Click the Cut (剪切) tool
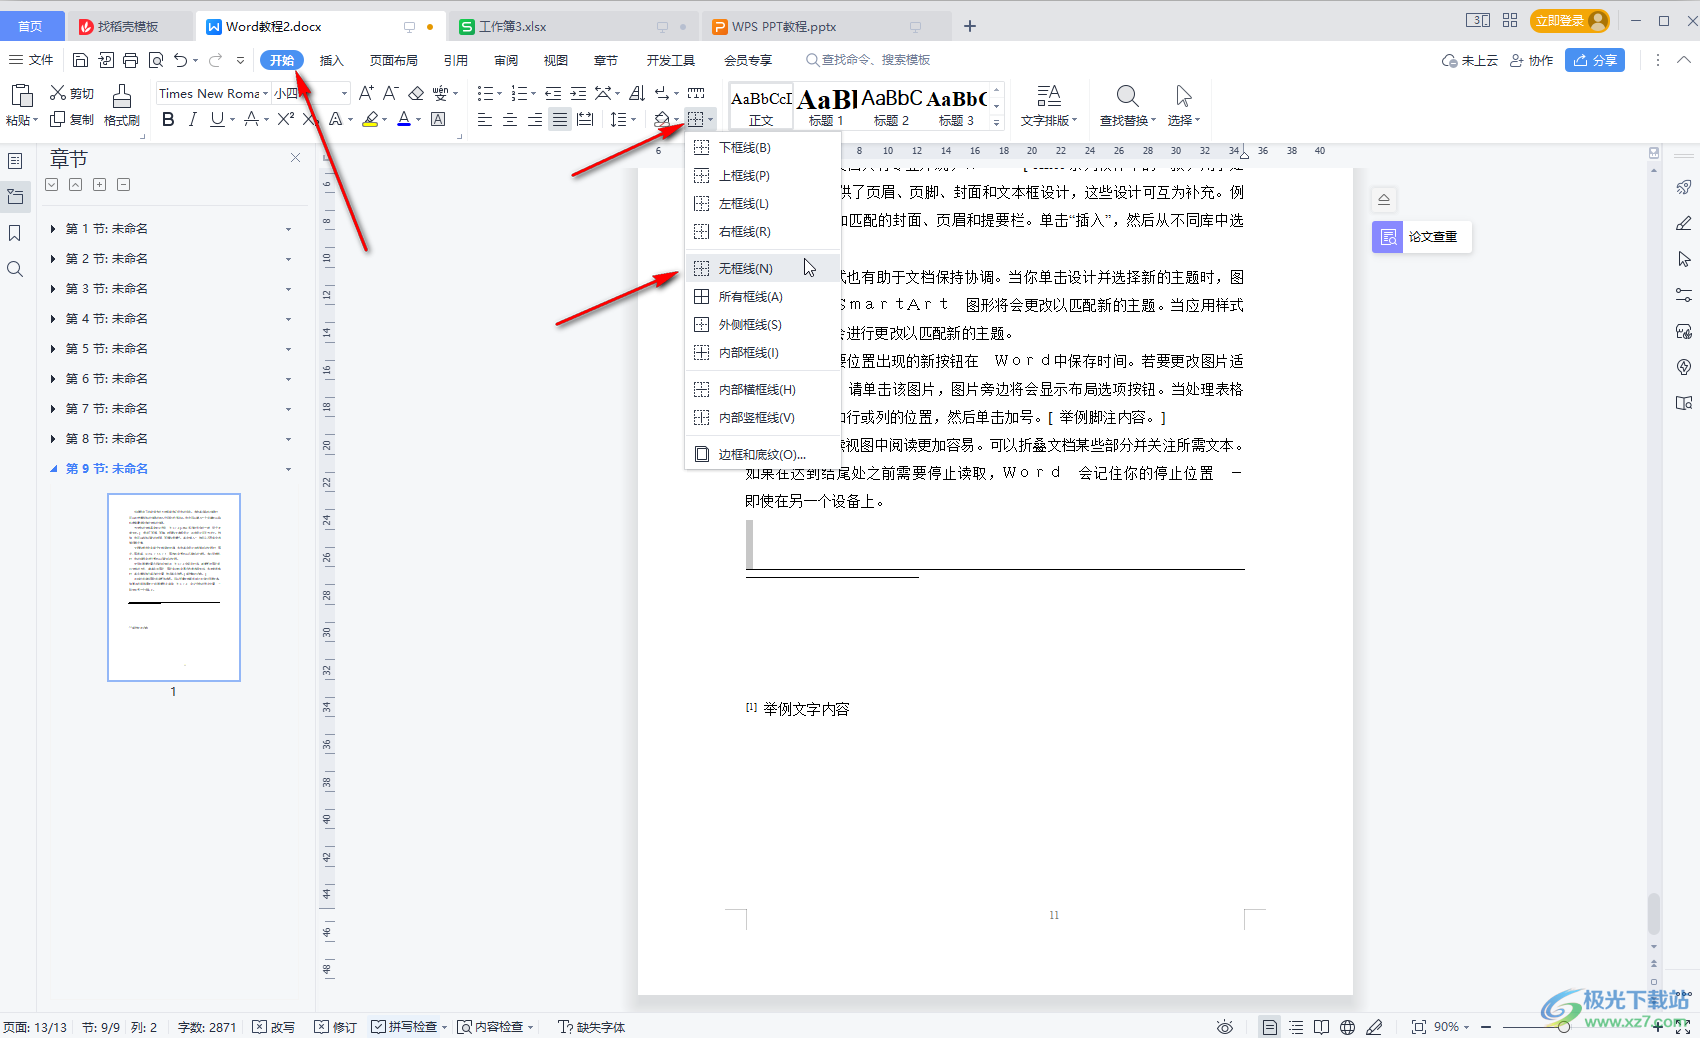Viewport: 1700px width, 1038px height. pos(72,93)
